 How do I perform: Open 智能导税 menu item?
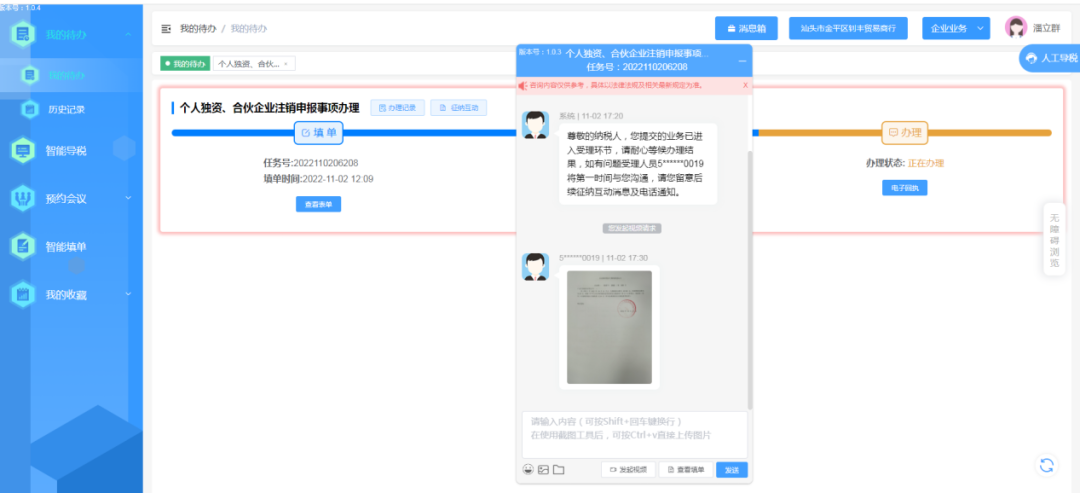pyautogui.click(x=66, y=151)
